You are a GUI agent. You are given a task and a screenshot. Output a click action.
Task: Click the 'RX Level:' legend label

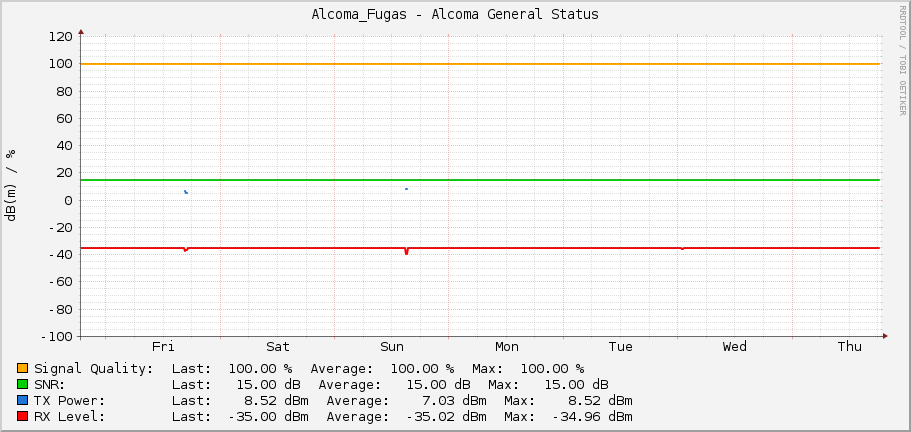(70, 416)
